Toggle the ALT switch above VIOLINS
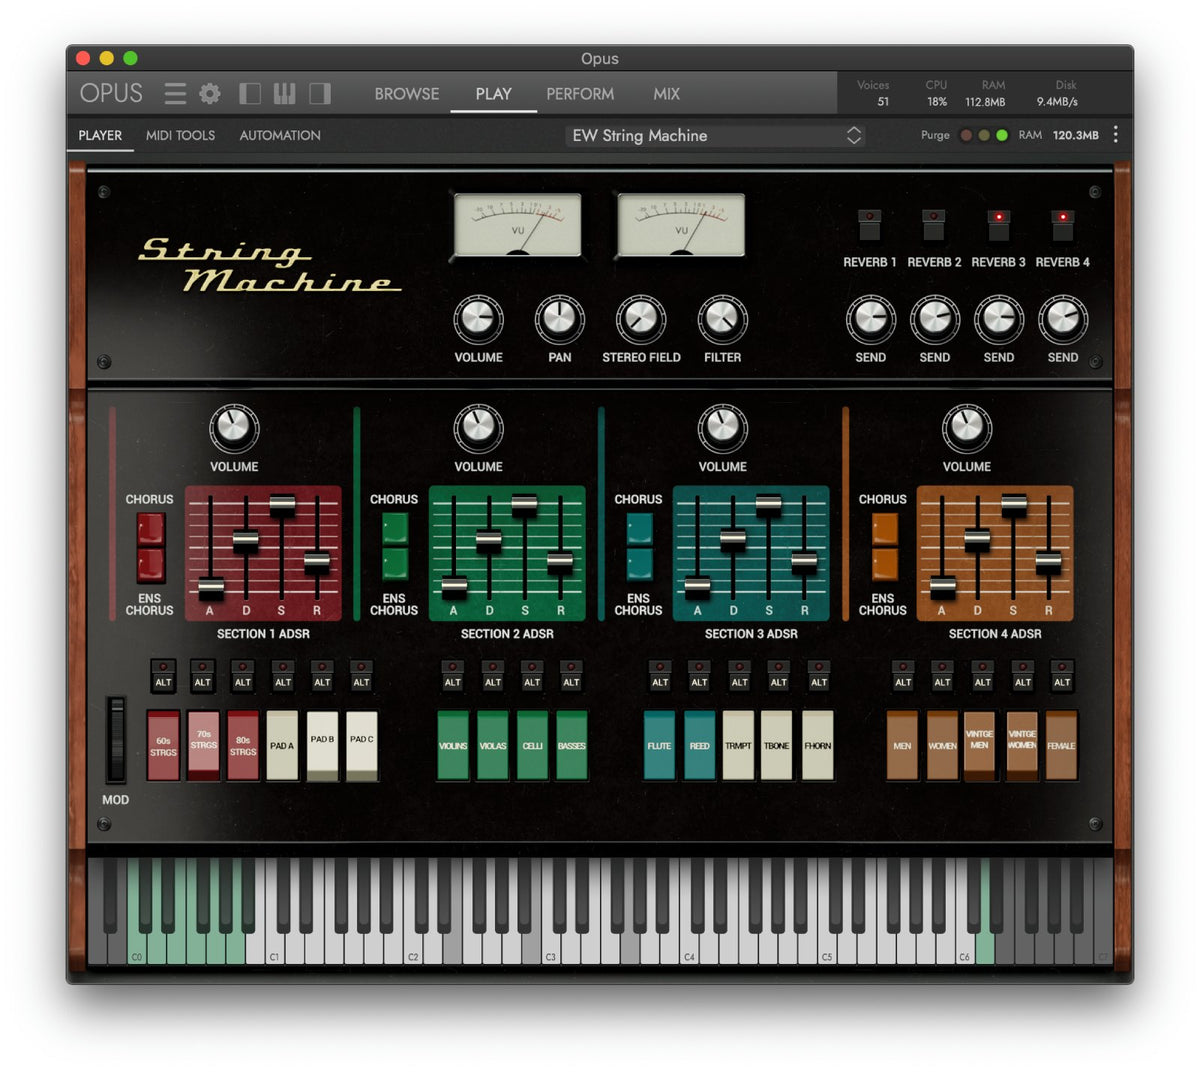 [x=453, y=675]
